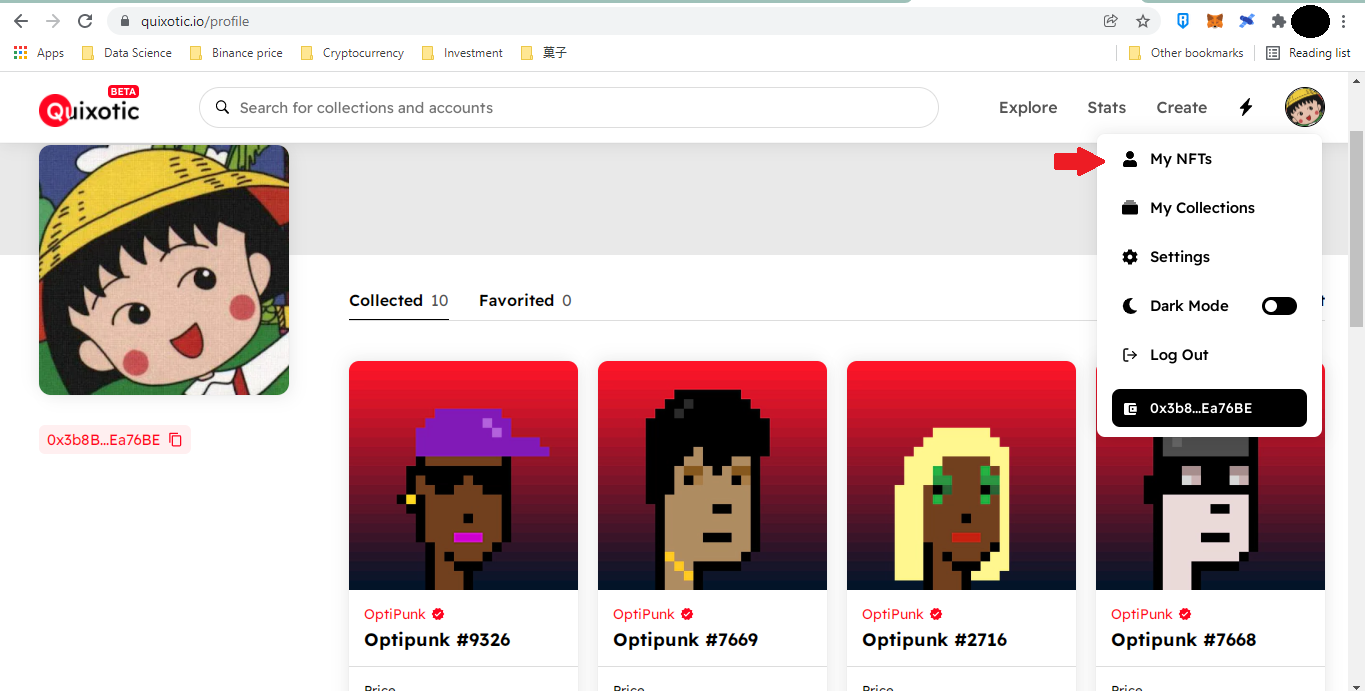Open the Explore page
The width and height of the screenshot is (1365, 691).
click(x=1028, y=107)
